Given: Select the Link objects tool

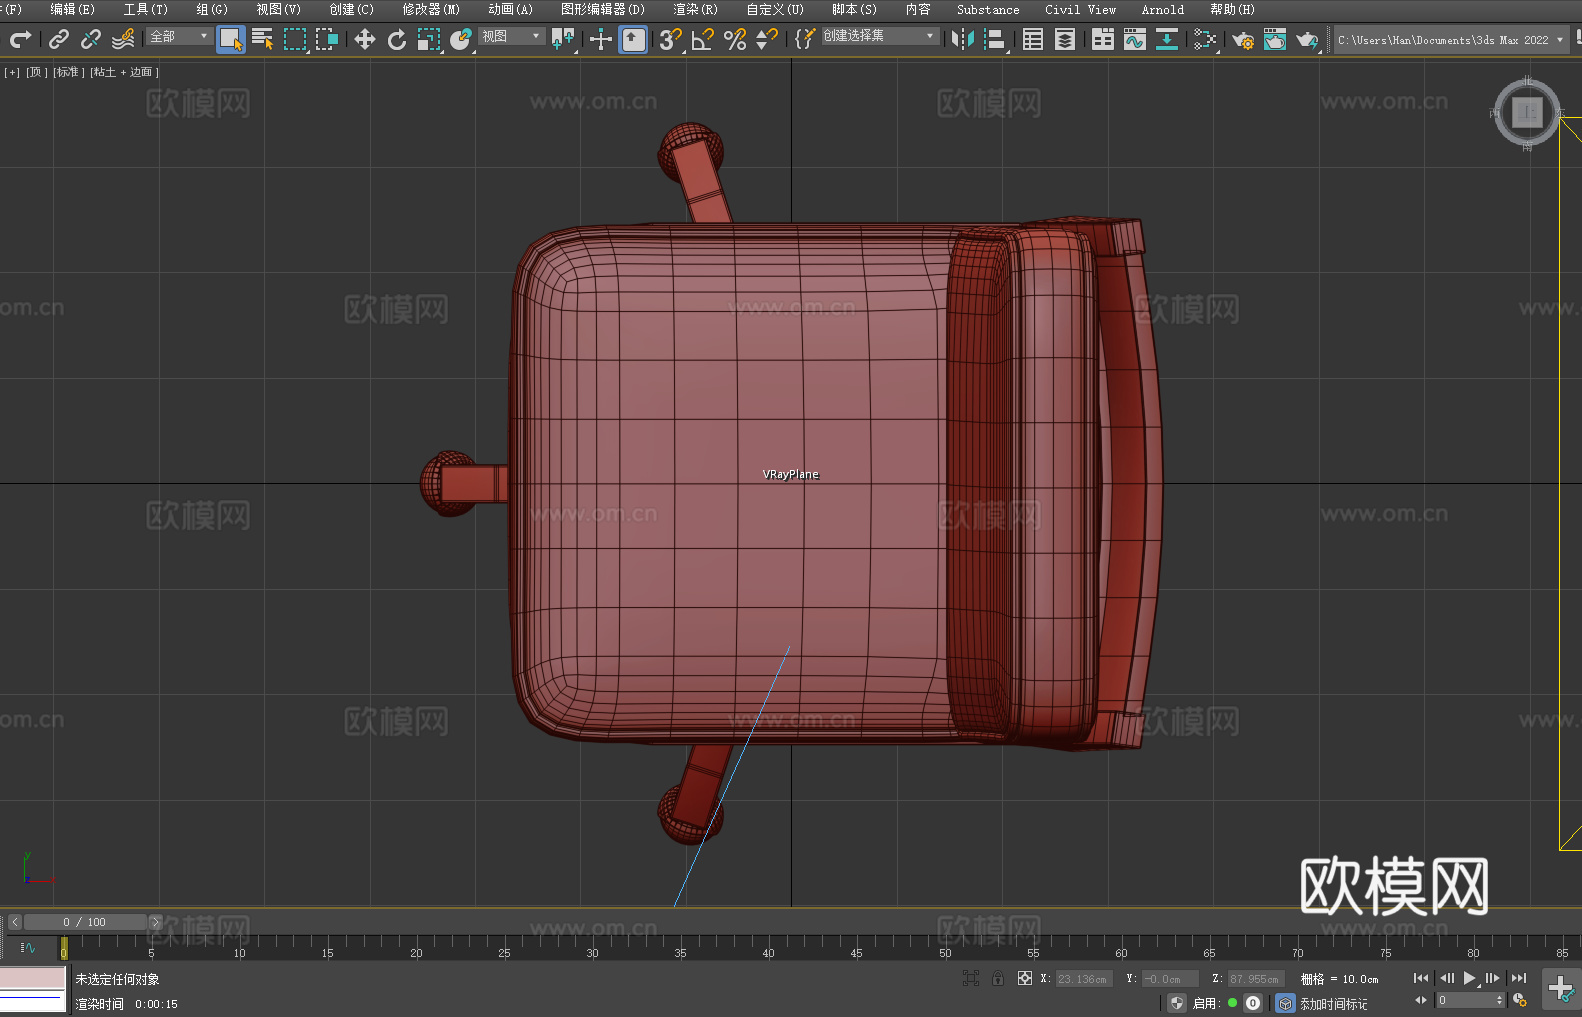Looking at the screenshot, I should click(x=59, y=39).
